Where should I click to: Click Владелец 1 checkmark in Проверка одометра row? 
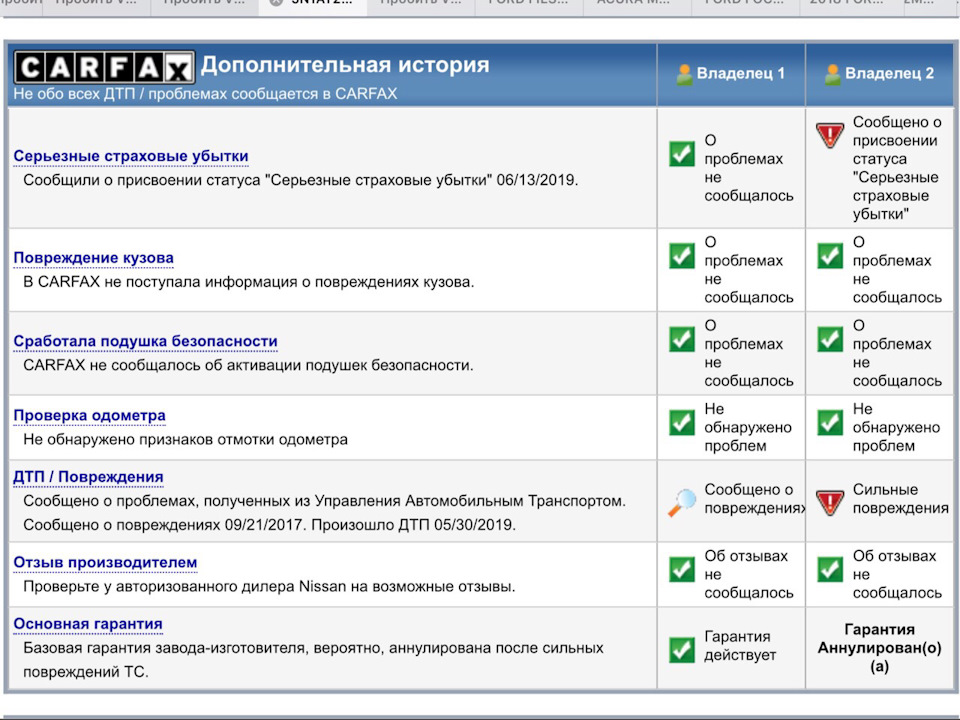click(681, 422)
